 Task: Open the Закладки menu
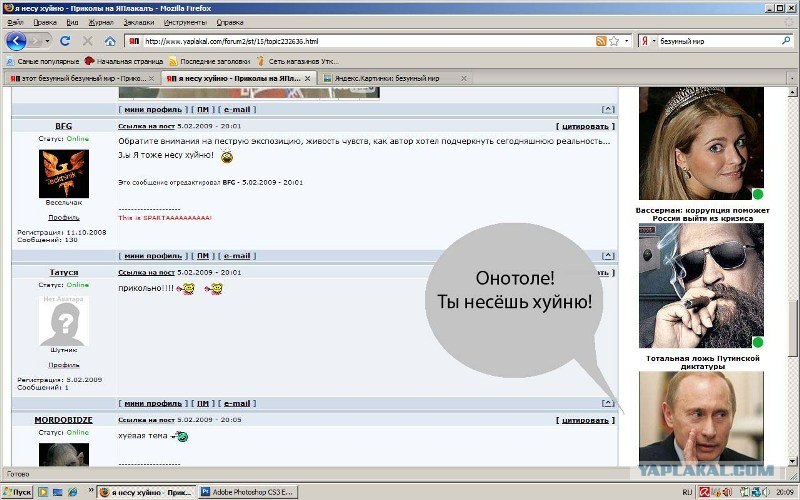[138, 22]
